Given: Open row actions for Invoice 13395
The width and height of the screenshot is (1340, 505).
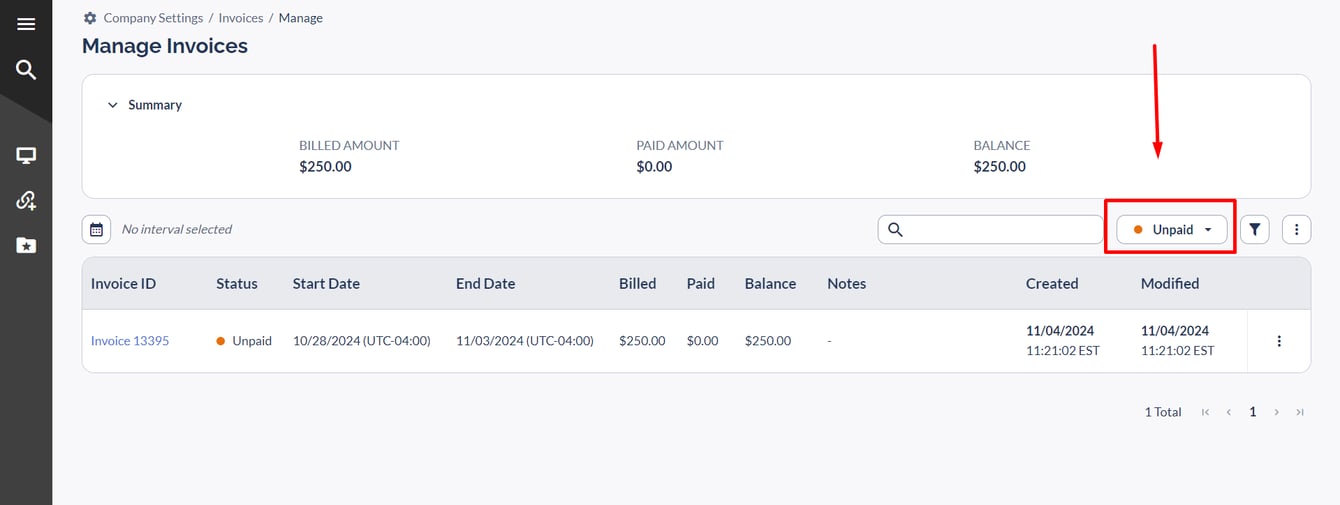Looking at the screenshot, I should [1279, 341].
